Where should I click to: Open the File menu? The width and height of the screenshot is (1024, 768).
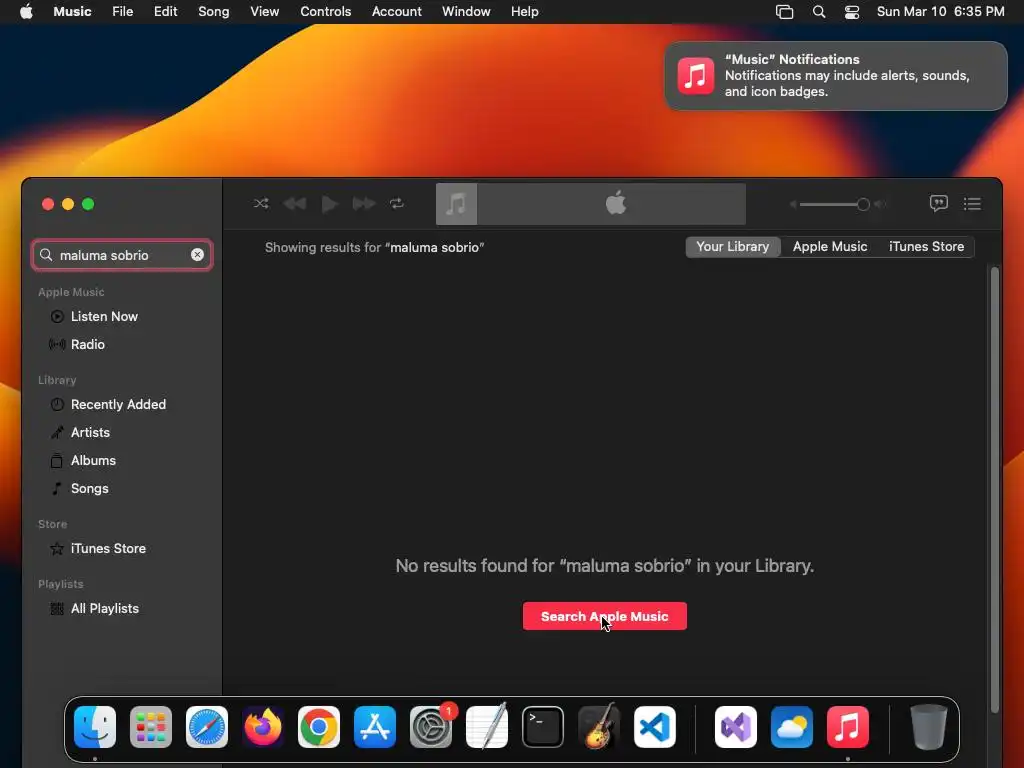(122, 12)
